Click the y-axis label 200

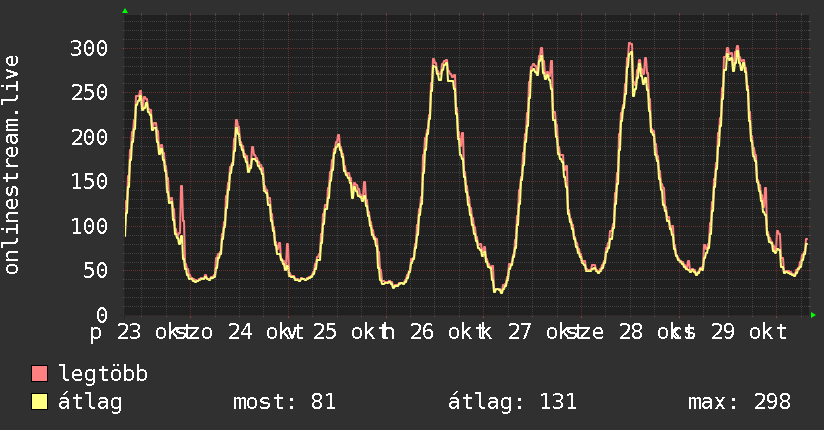pyautogui.click(x=89, y=137)
